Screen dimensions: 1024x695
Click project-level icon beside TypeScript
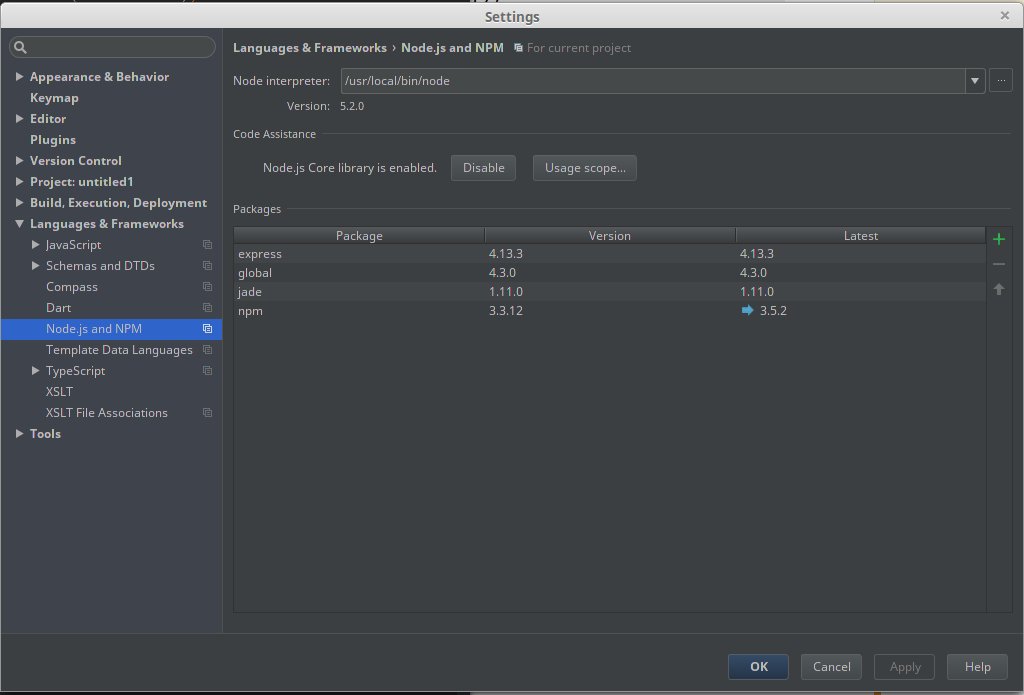tap(207, 370)
